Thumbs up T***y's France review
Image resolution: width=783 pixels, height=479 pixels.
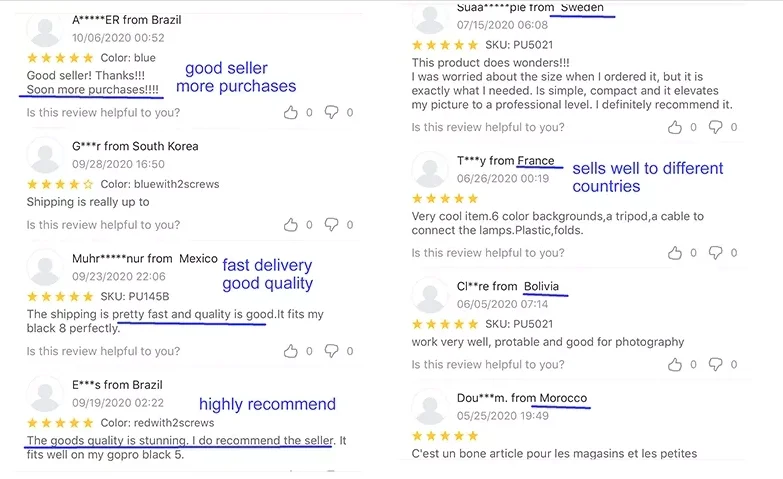click(675, 253)
